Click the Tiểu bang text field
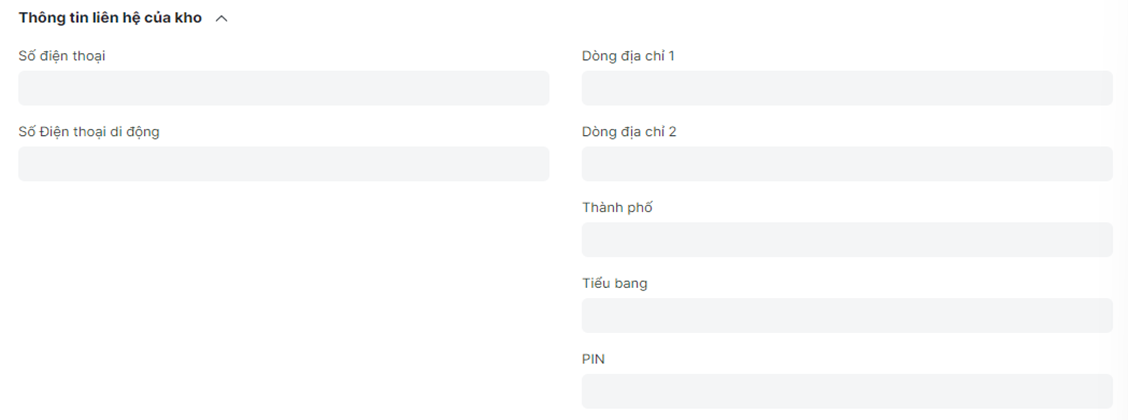Viewport: 1128px width, 420px height. pyautogui.click(x=847, y=315)
